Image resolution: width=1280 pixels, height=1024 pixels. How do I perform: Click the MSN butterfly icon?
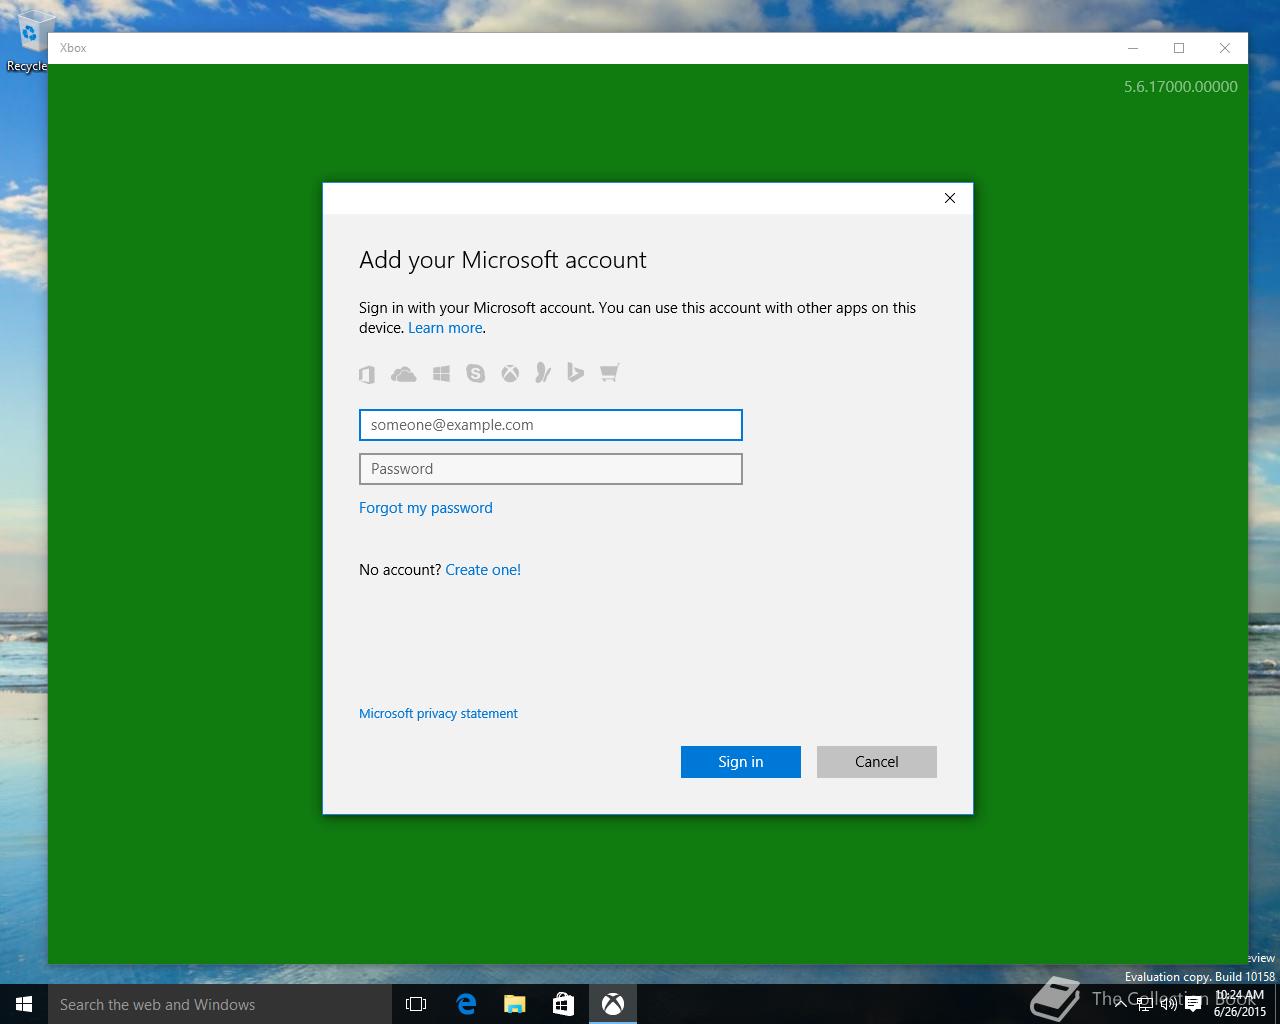(x=543, y=373)
